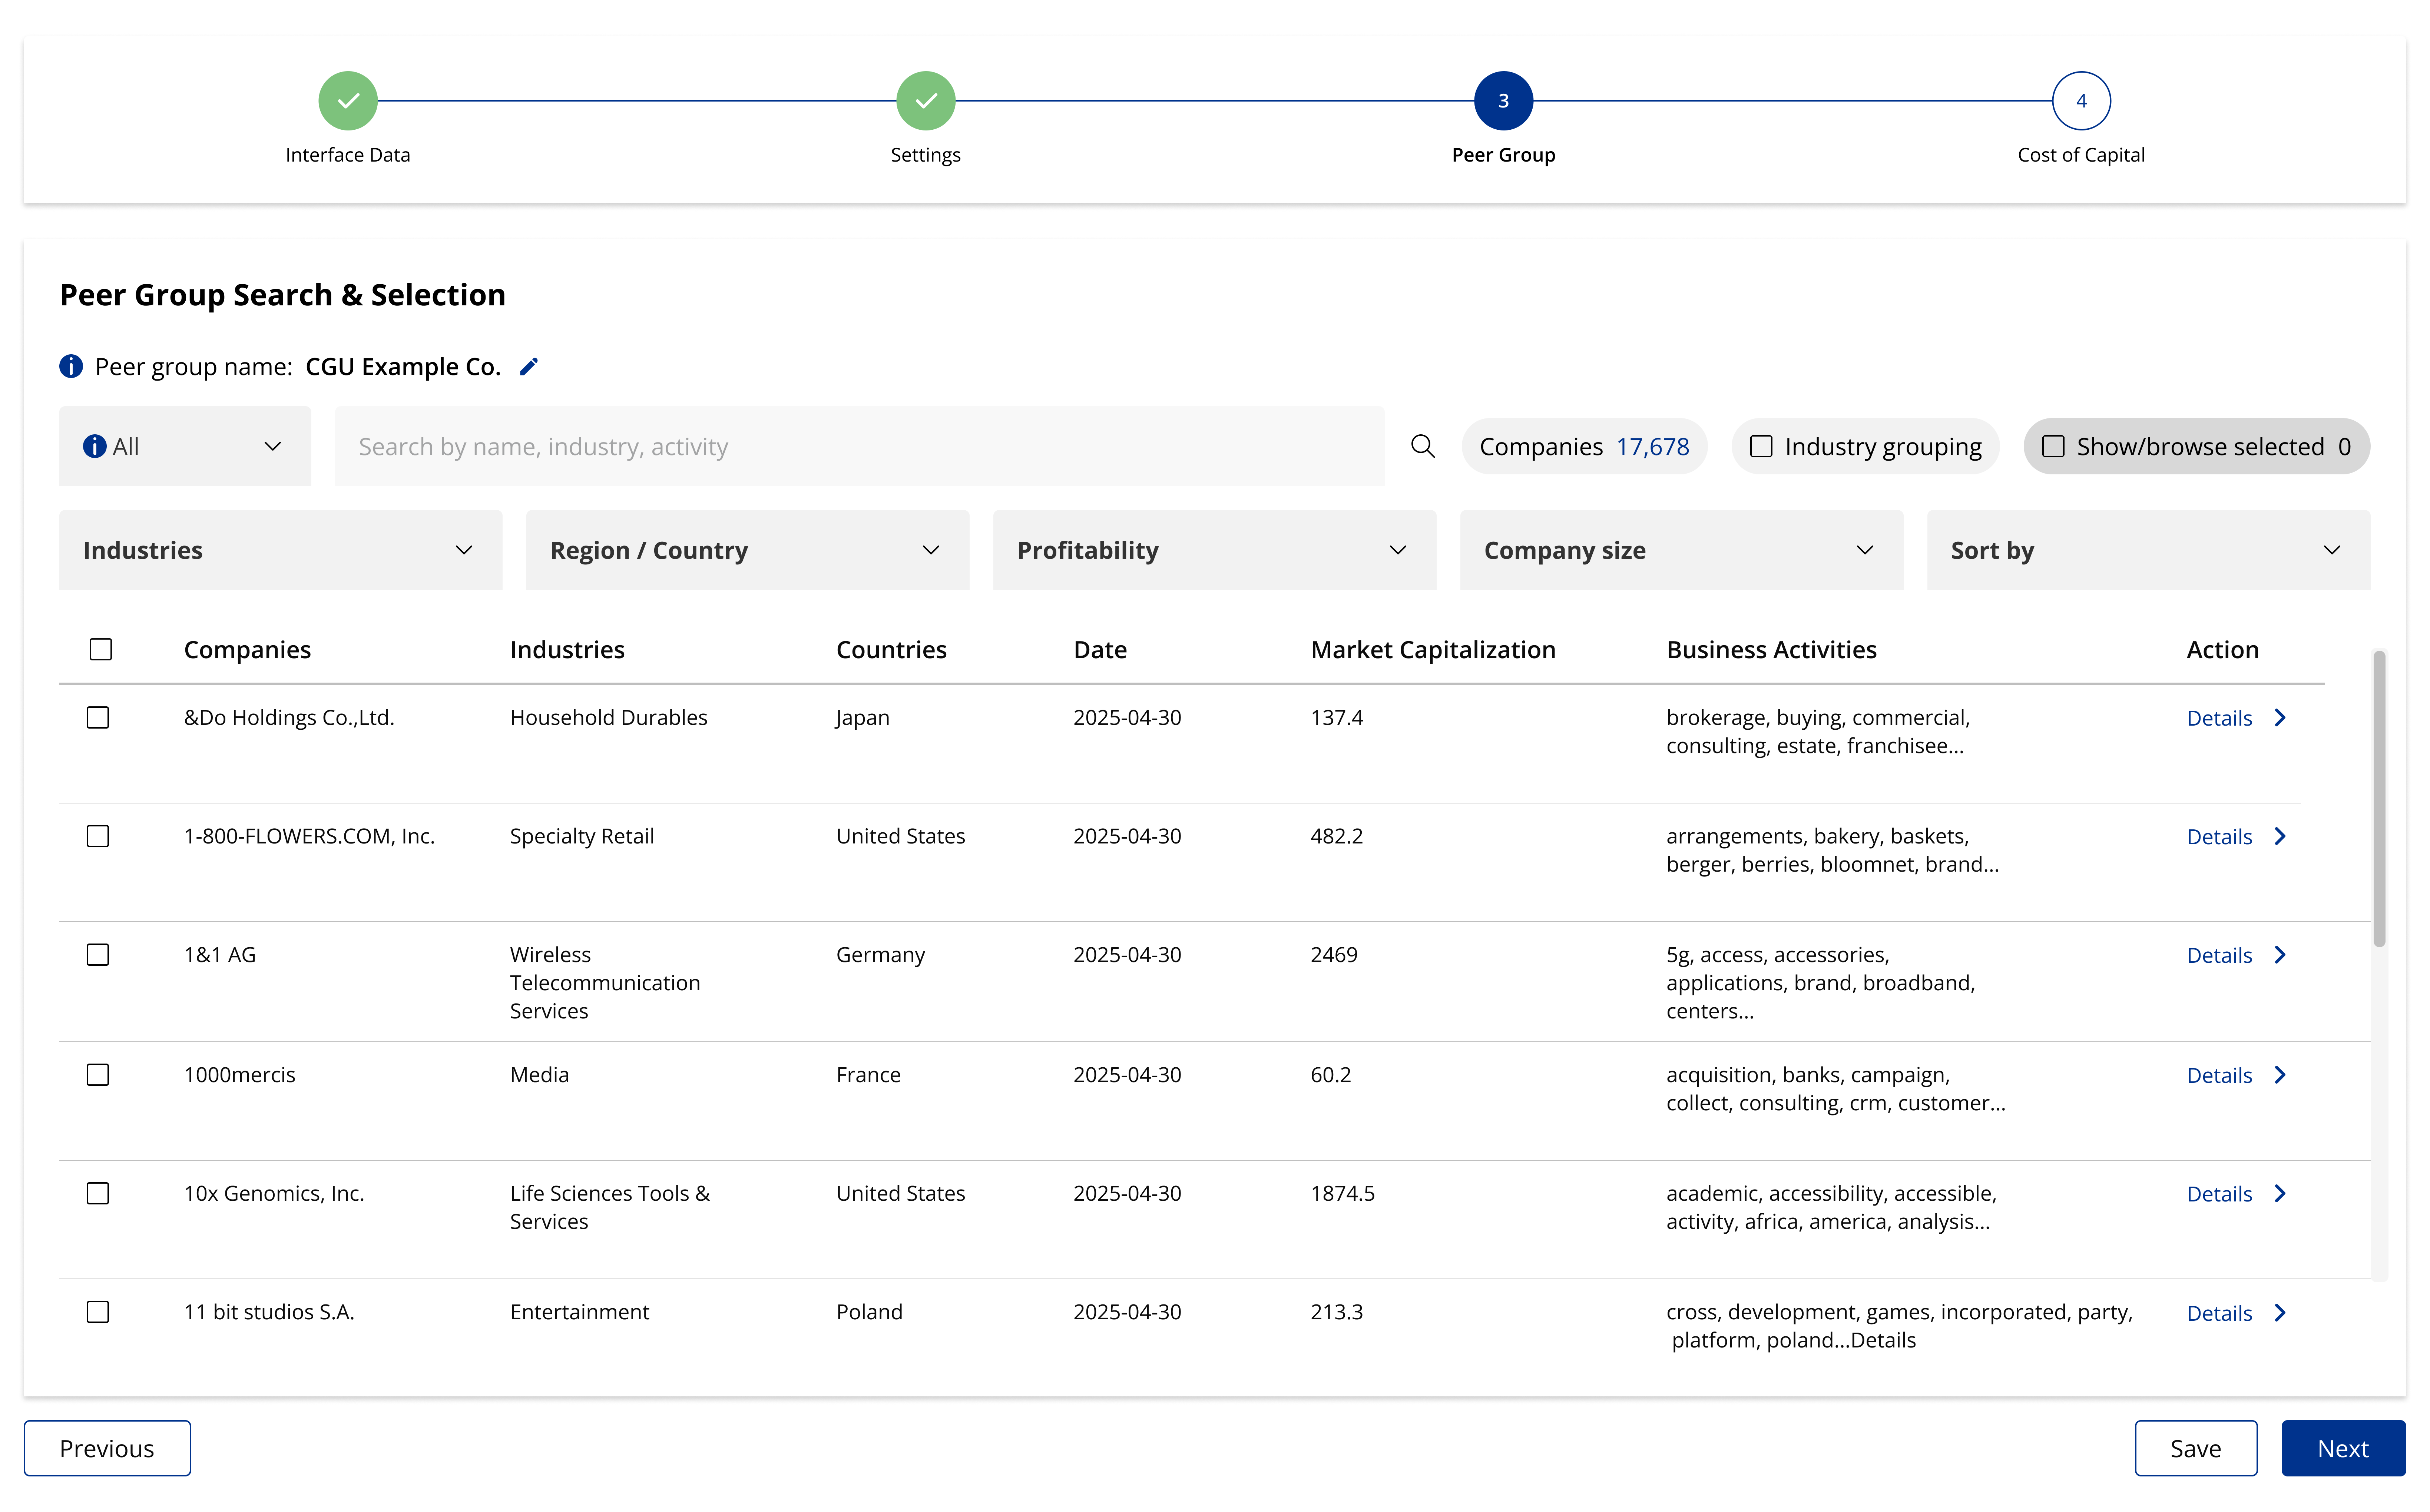The height and width of the screenshot is (1512, 2430).
Task: Open Details link for 1000mercis
Action: 2219,1075
